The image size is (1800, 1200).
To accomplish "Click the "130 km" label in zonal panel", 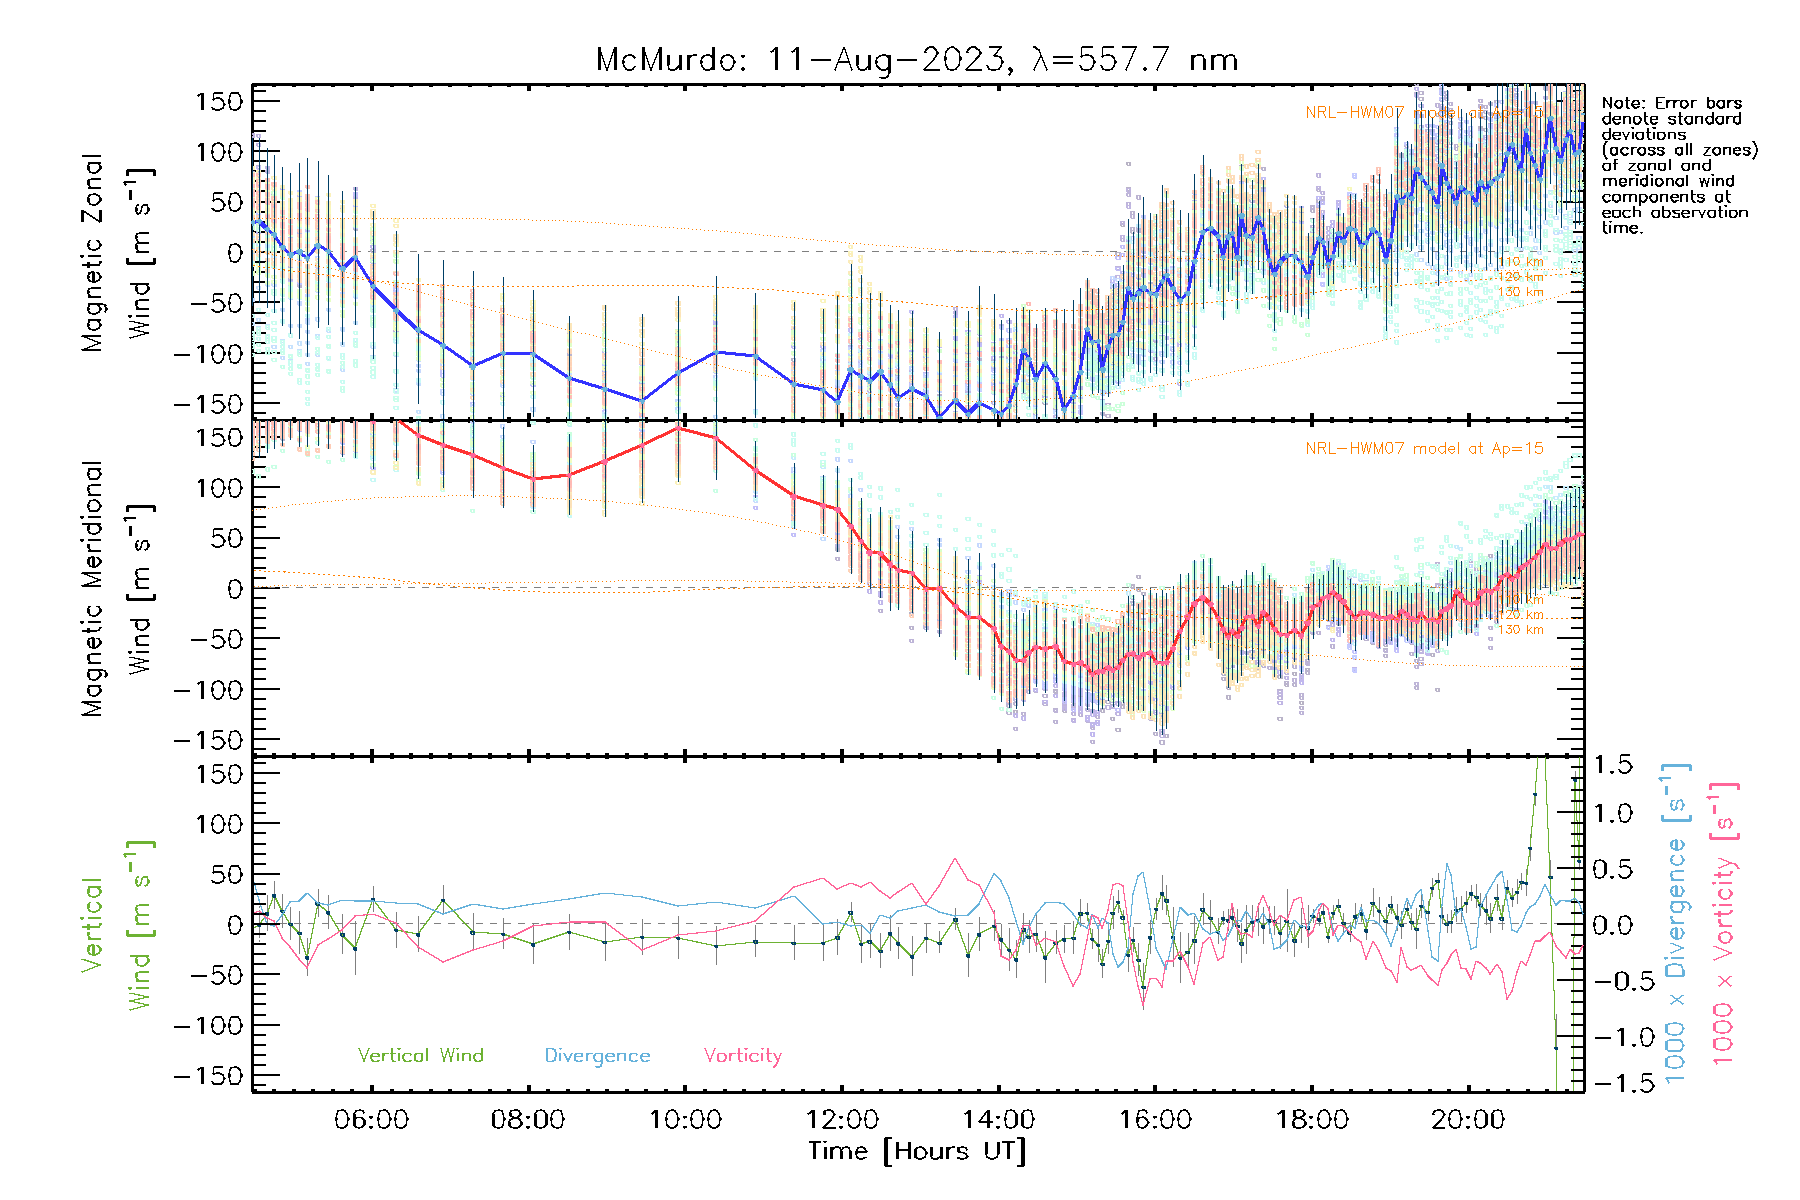I will [x=1520, y=292].
